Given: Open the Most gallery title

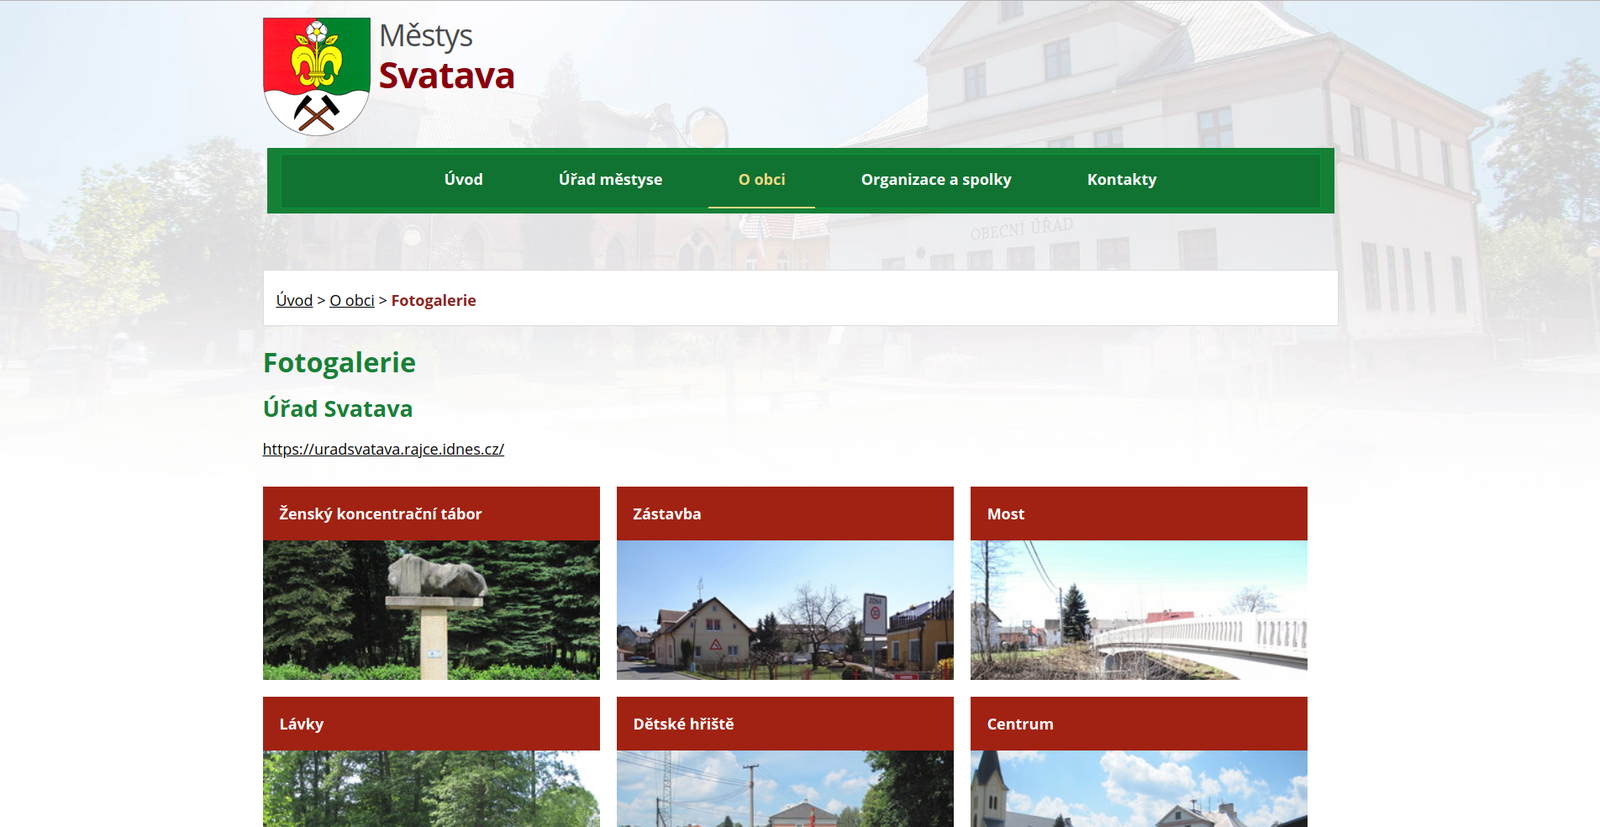Looking at the screenshot, I should [x=1005, y=514].
